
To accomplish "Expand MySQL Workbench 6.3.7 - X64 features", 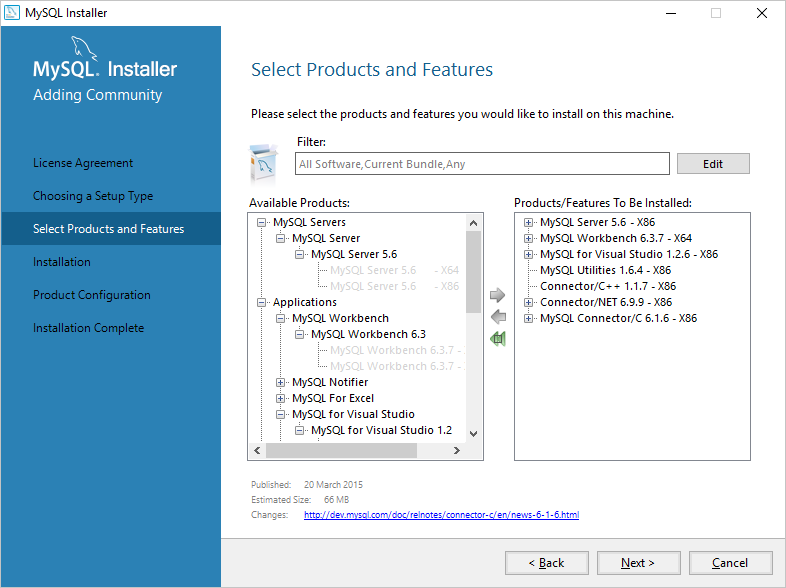I will [x=528, y=238].
